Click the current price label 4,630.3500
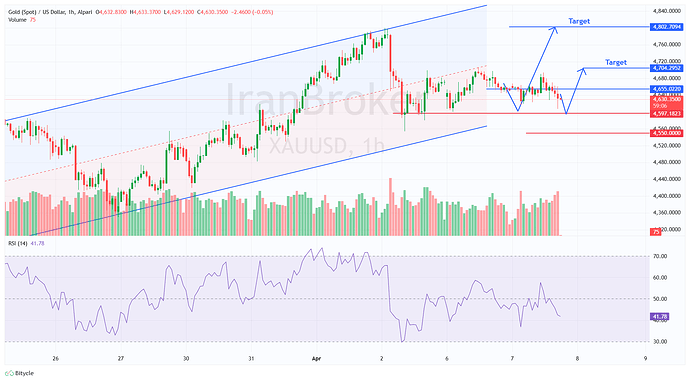690x381 pixels. click(667, 99)
